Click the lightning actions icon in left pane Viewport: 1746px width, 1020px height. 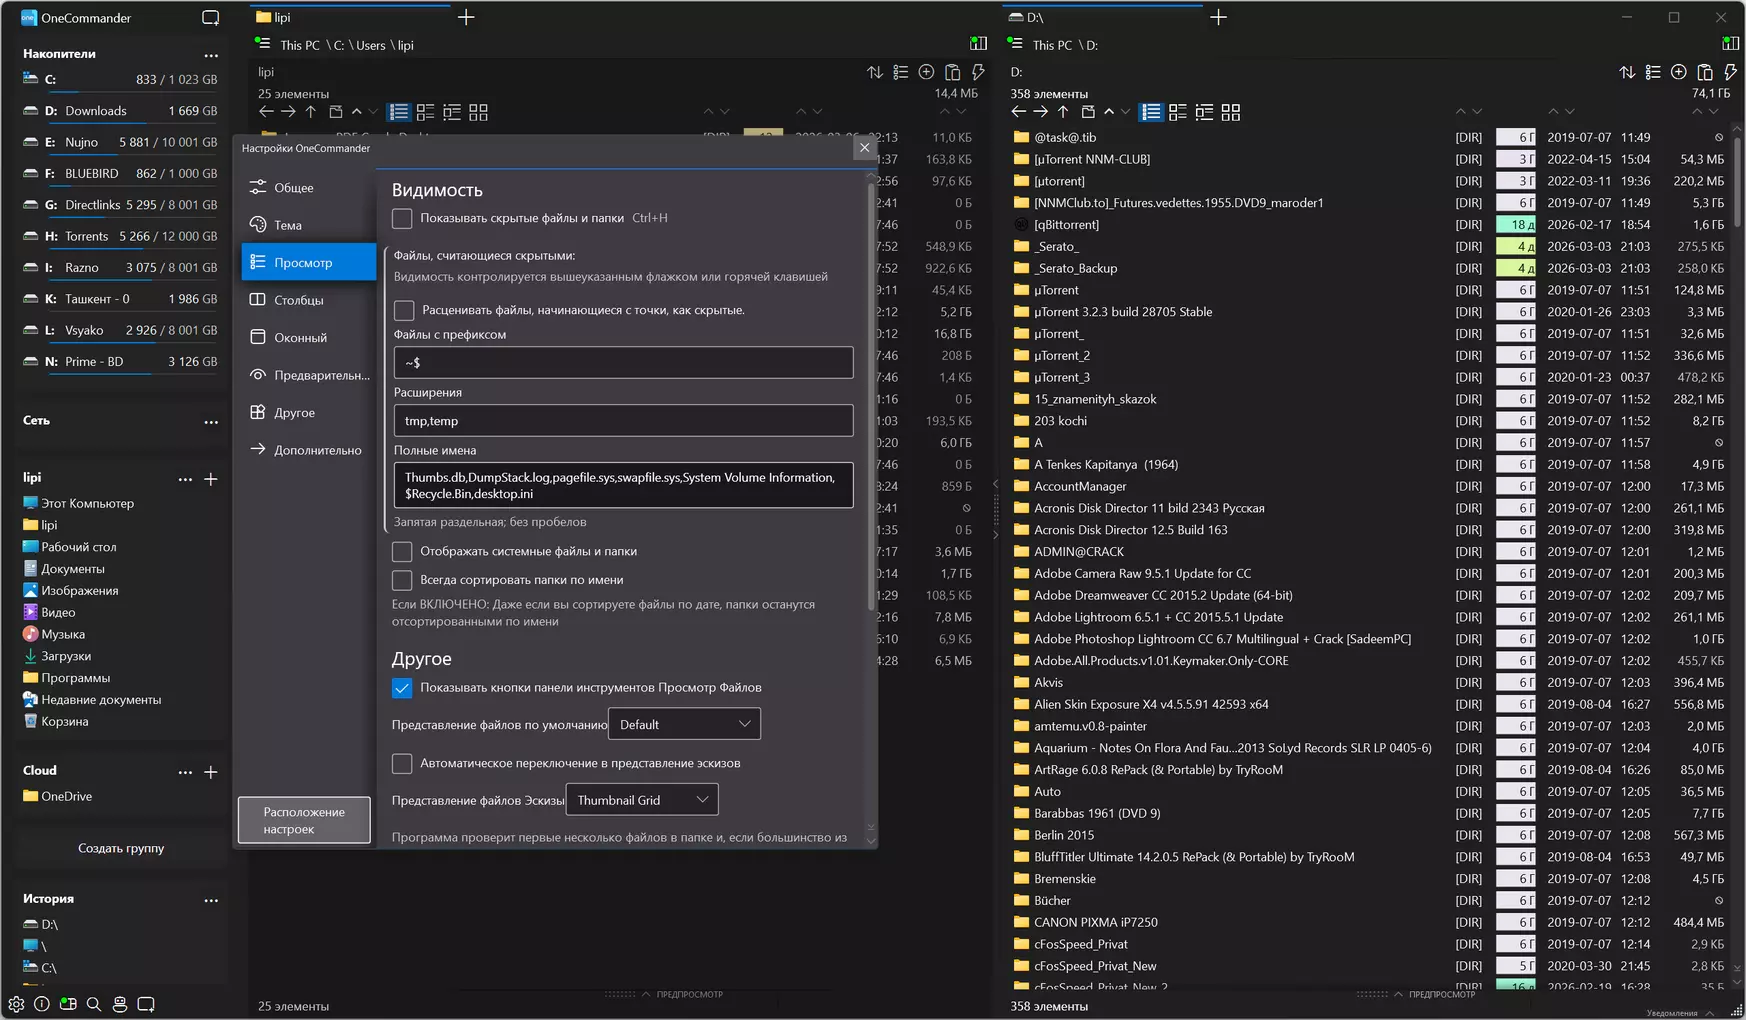click(978, 72)
